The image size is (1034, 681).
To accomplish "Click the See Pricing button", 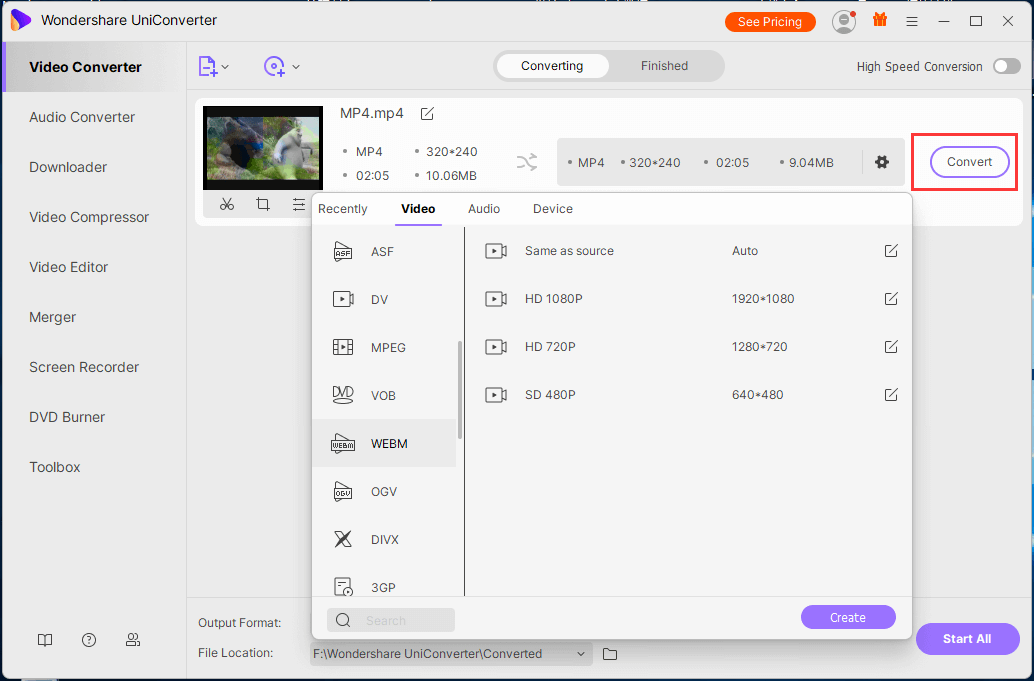I will (770, 22).
